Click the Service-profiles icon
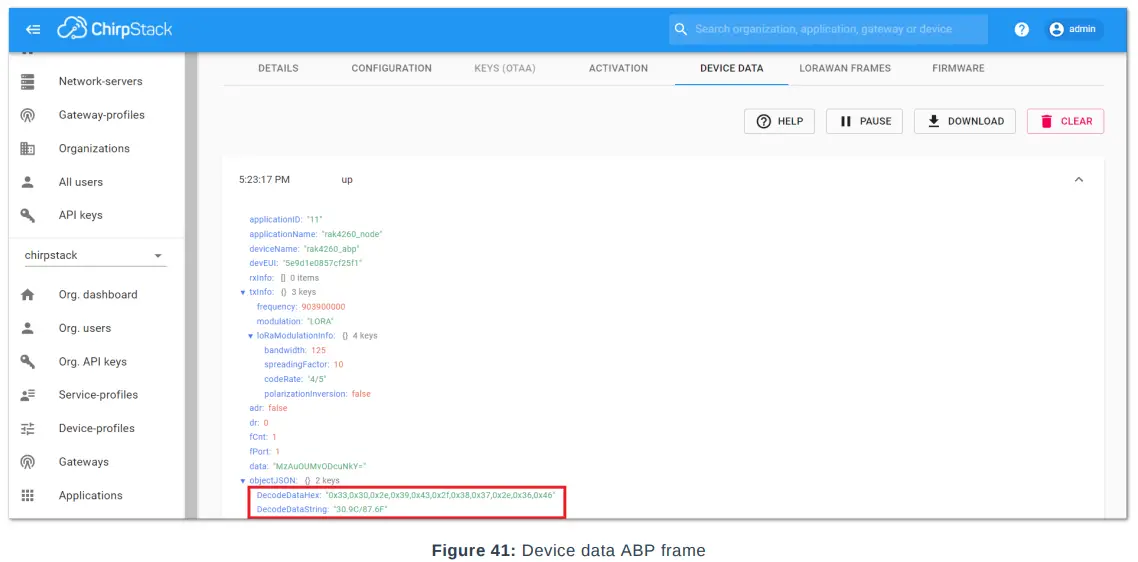 (28, 395)
